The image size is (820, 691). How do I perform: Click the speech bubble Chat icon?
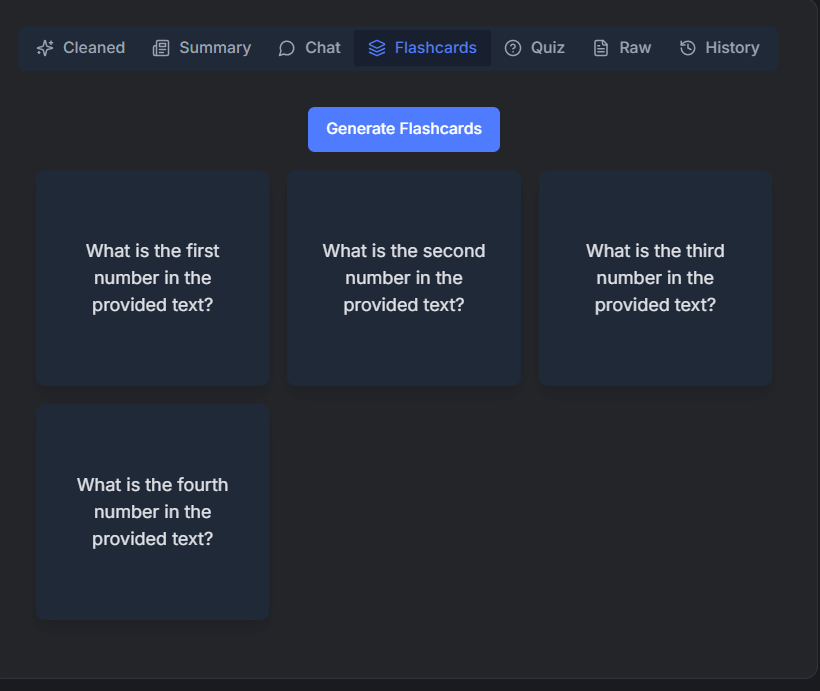point(285,47)
